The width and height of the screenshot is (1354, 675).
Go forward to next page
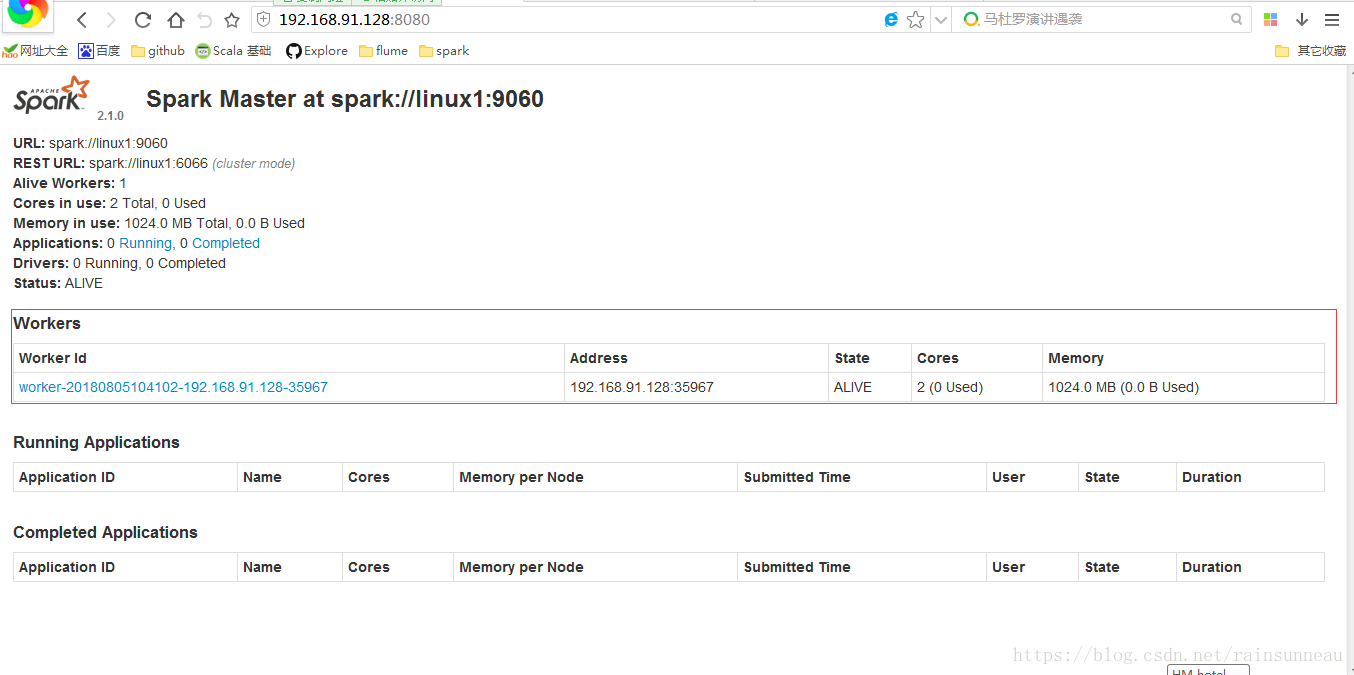tap(111, 20)
